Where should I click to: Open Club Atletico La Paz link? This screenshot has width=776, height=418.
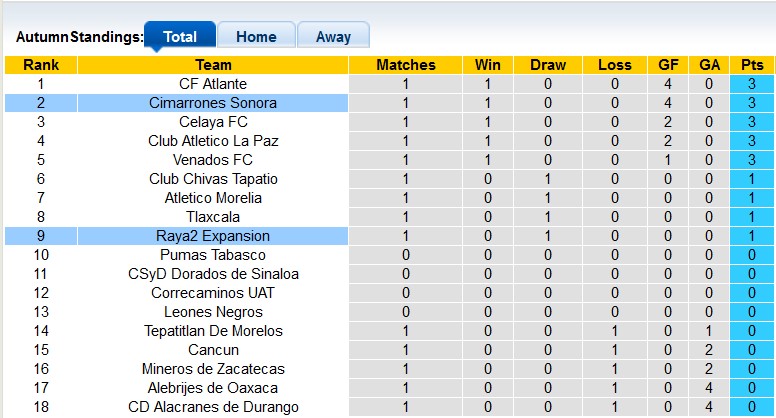[213, 141]
